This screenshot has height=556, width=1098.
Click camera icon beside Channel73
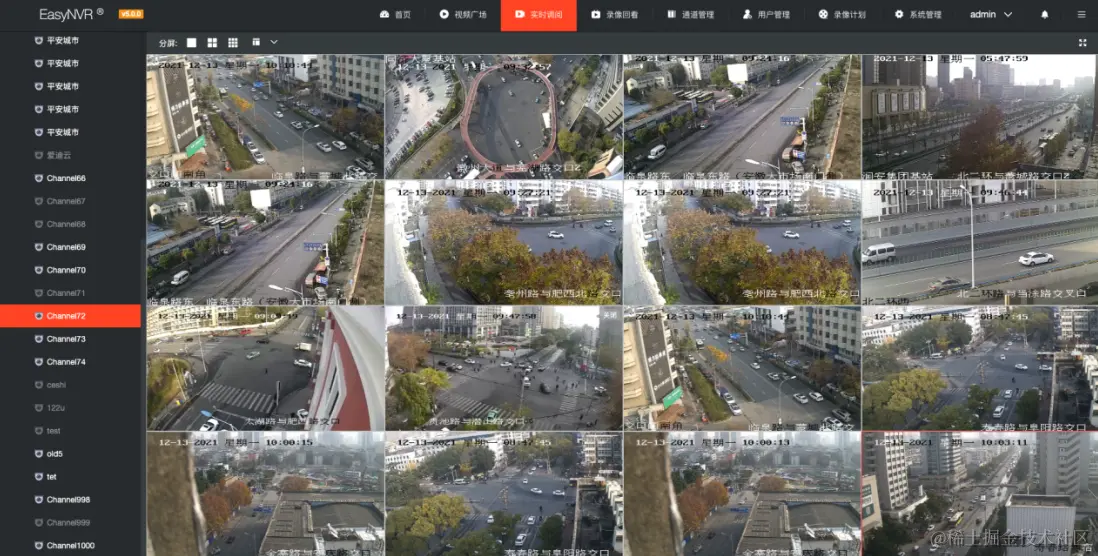coord(39,339)
